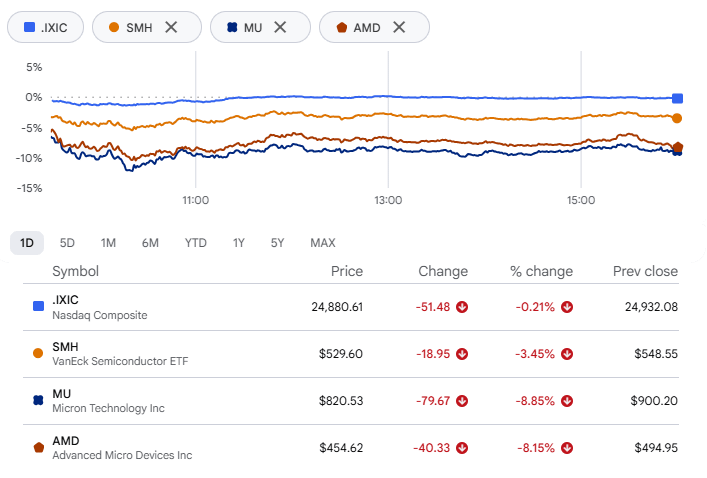707x478 pixels.
Task: Open the .IXIC symbol in the table
Action: pyautogui.click(x=65, y=300)
